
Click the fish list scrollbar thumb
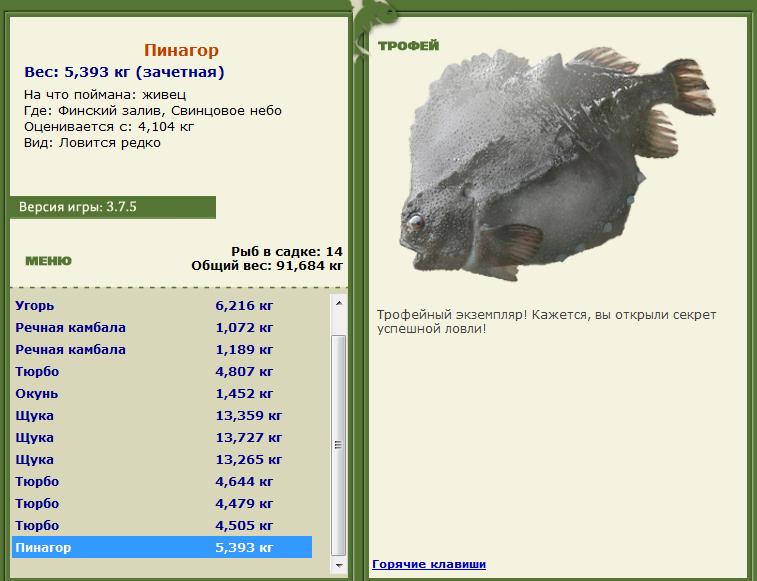tap(338, 445)
